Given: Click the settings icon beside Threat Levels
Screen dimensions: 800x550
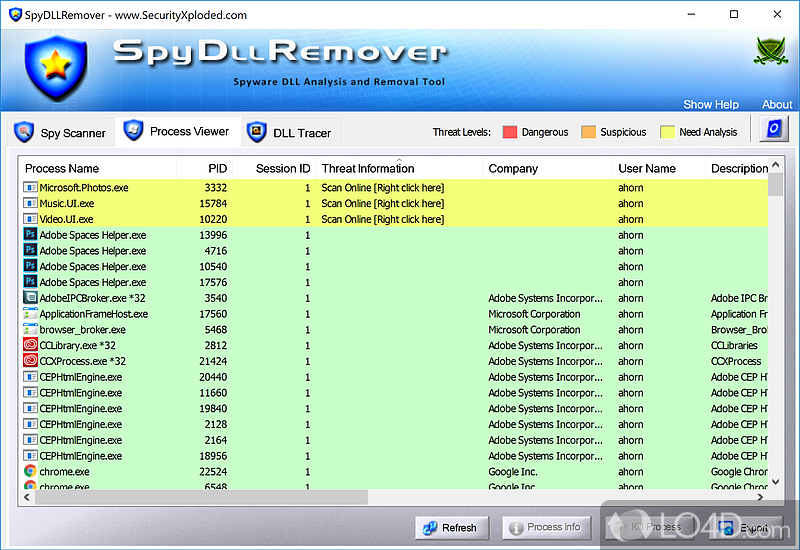Looking at the screenshot, I should coord(773,129).
